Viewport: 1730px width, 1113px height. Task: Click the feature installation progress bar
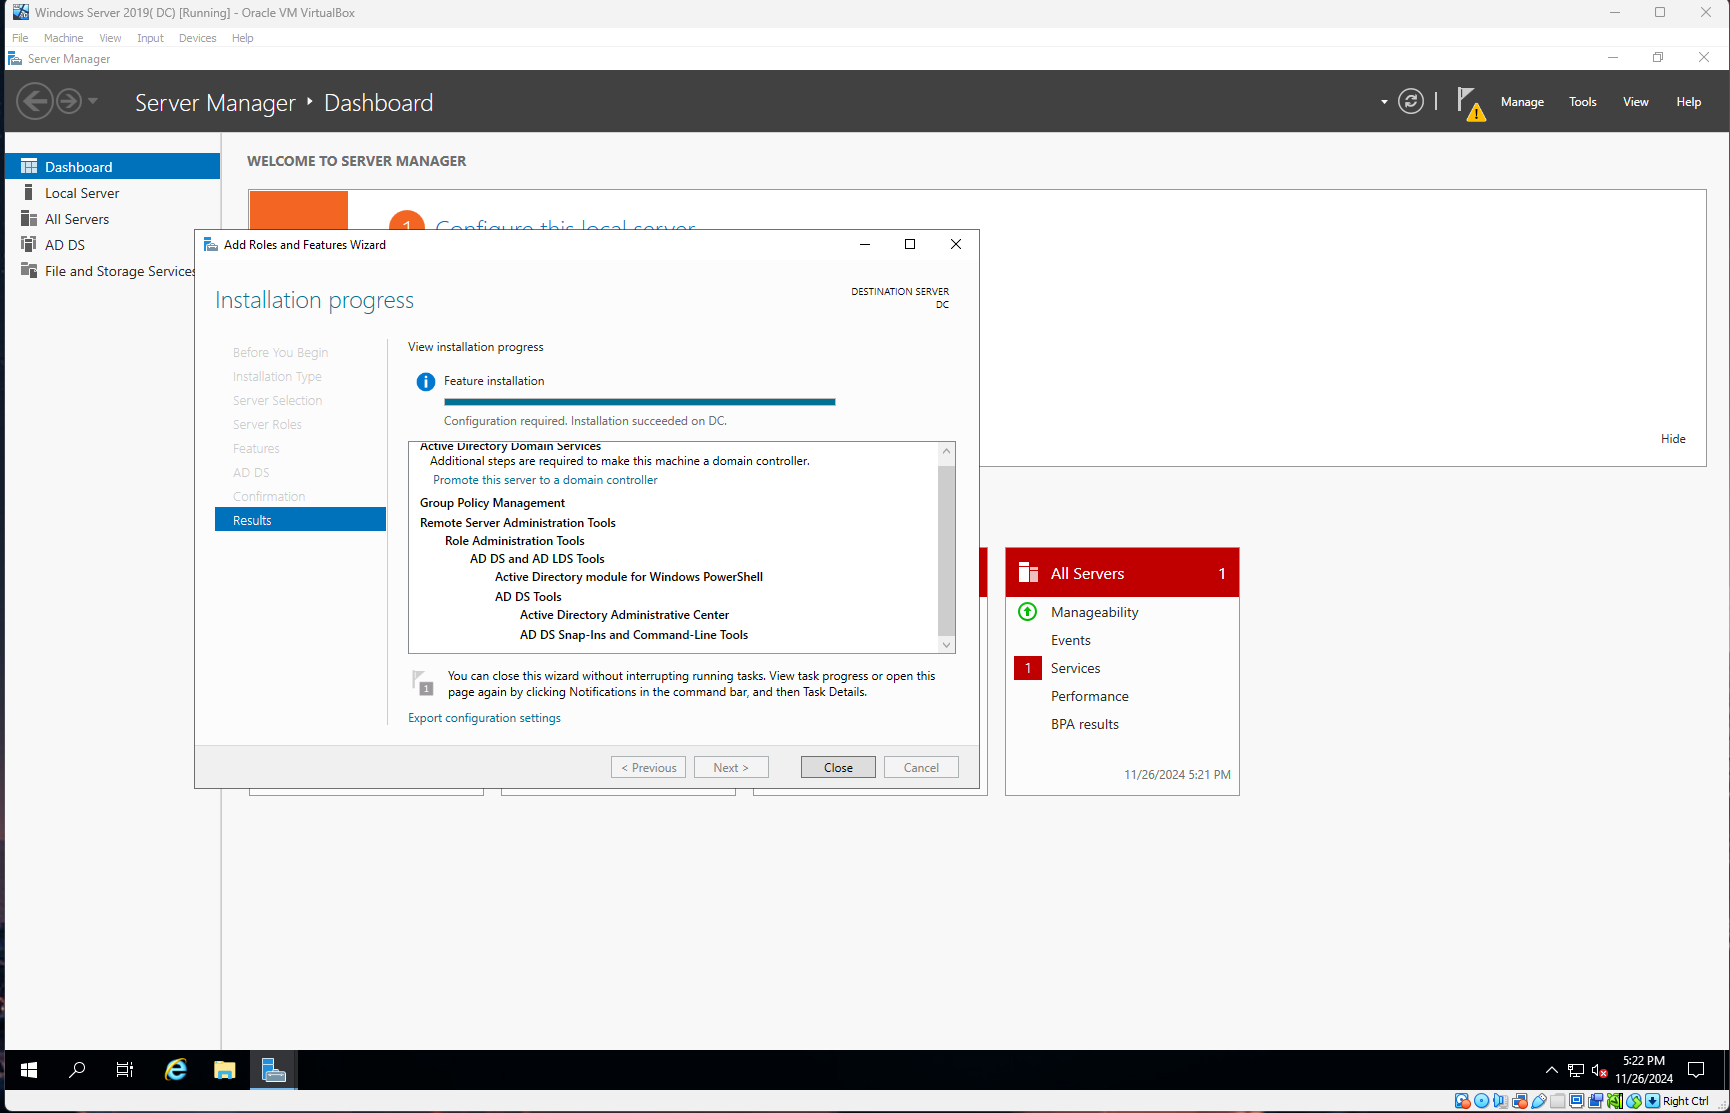pos(640,402)
